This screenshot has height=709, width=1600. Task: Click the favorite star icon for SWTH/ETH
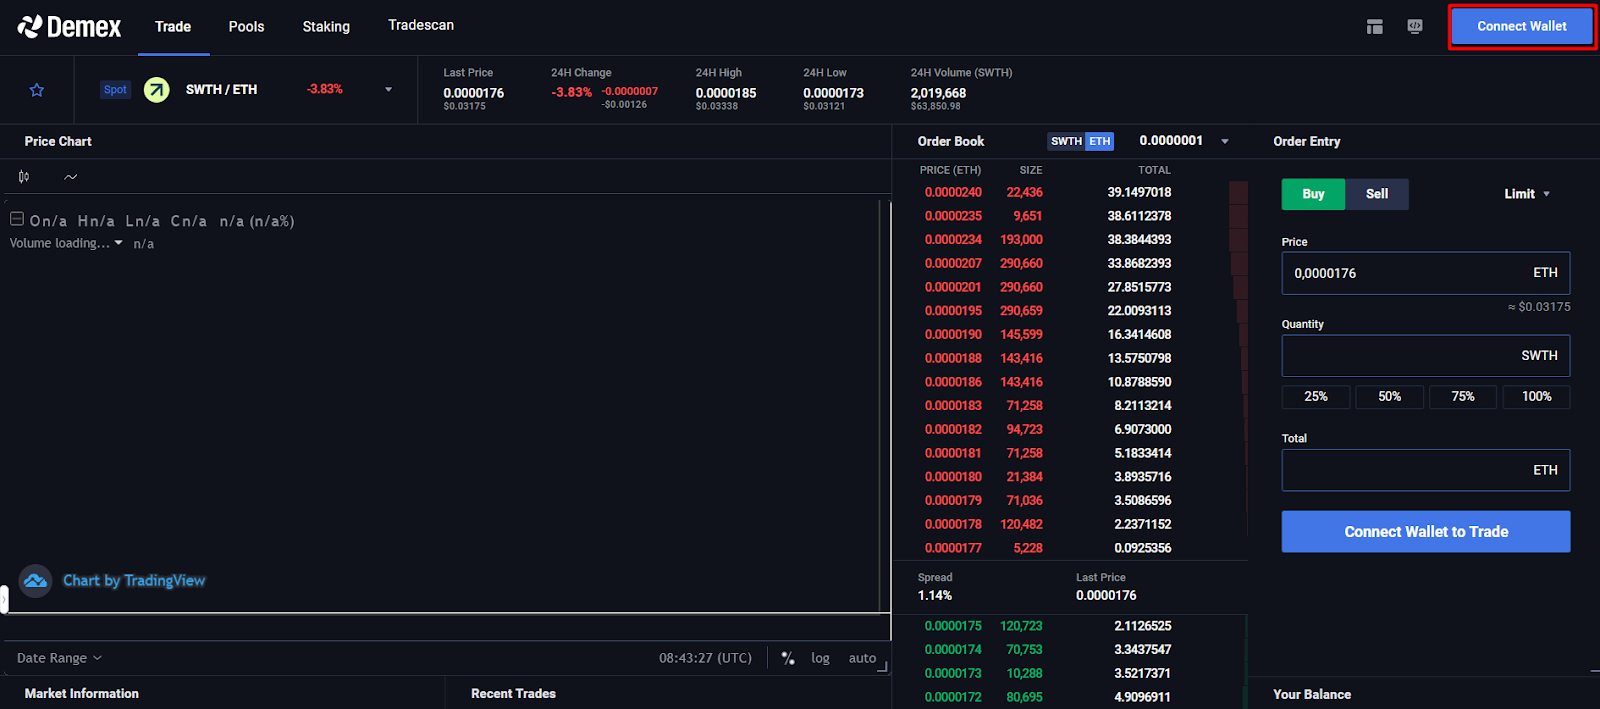point(37,90)
